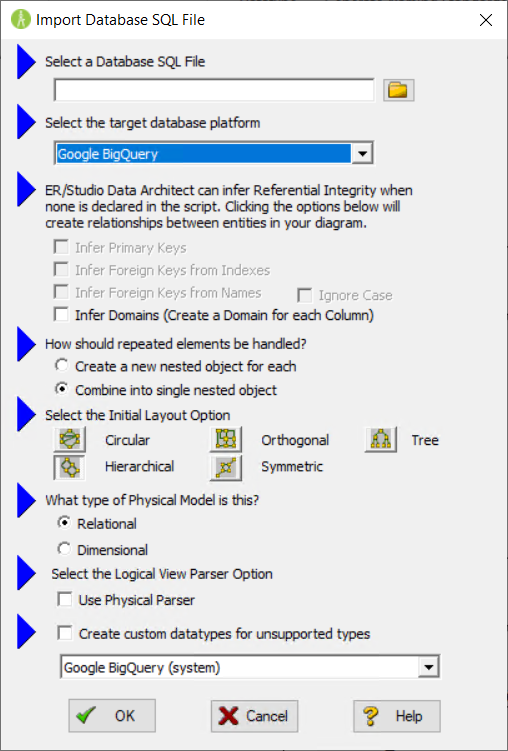Screen dimensions: 508x751
Task: Choose the Tree layout icon
Action: 381,440
